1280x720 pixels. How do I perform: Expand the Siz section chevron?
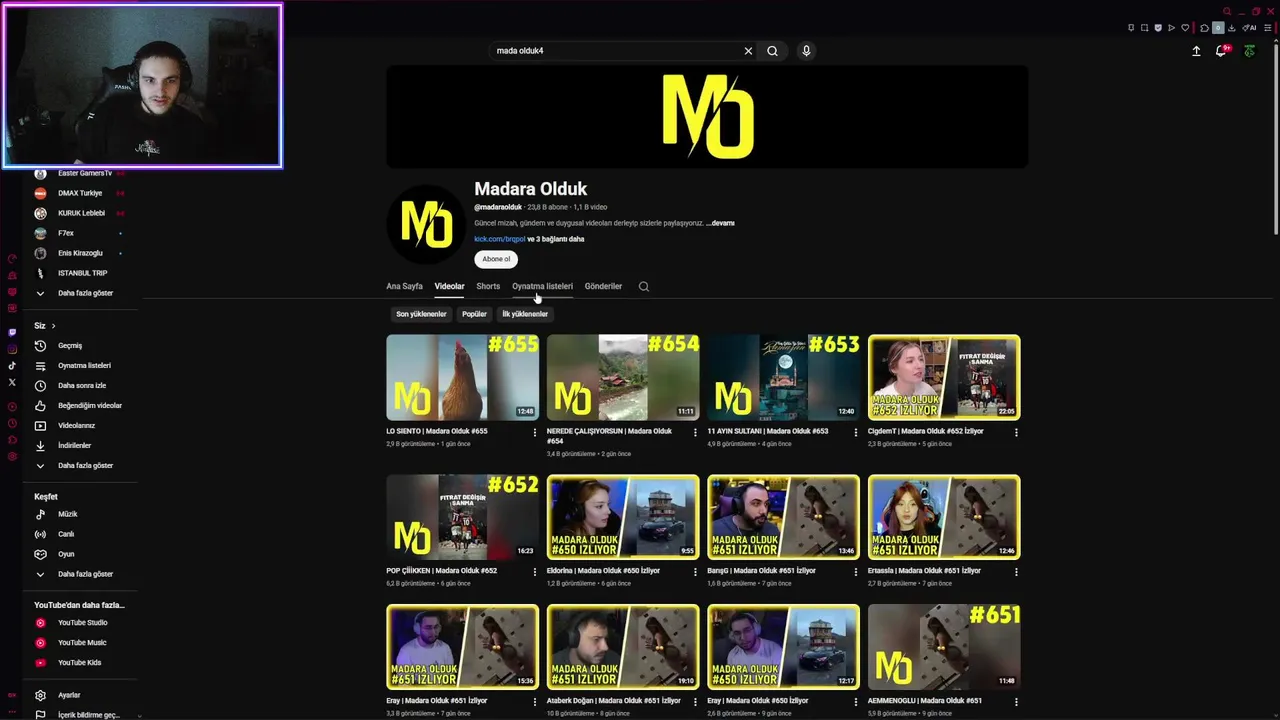(x=53, y=326)
